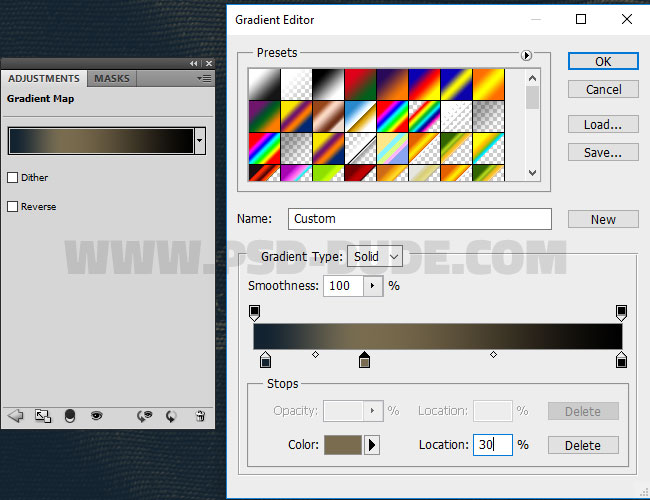Open the gradient picker dropdown arrow
The height and width of the screenshot is (500, 650).
click(x=200, y=141)
